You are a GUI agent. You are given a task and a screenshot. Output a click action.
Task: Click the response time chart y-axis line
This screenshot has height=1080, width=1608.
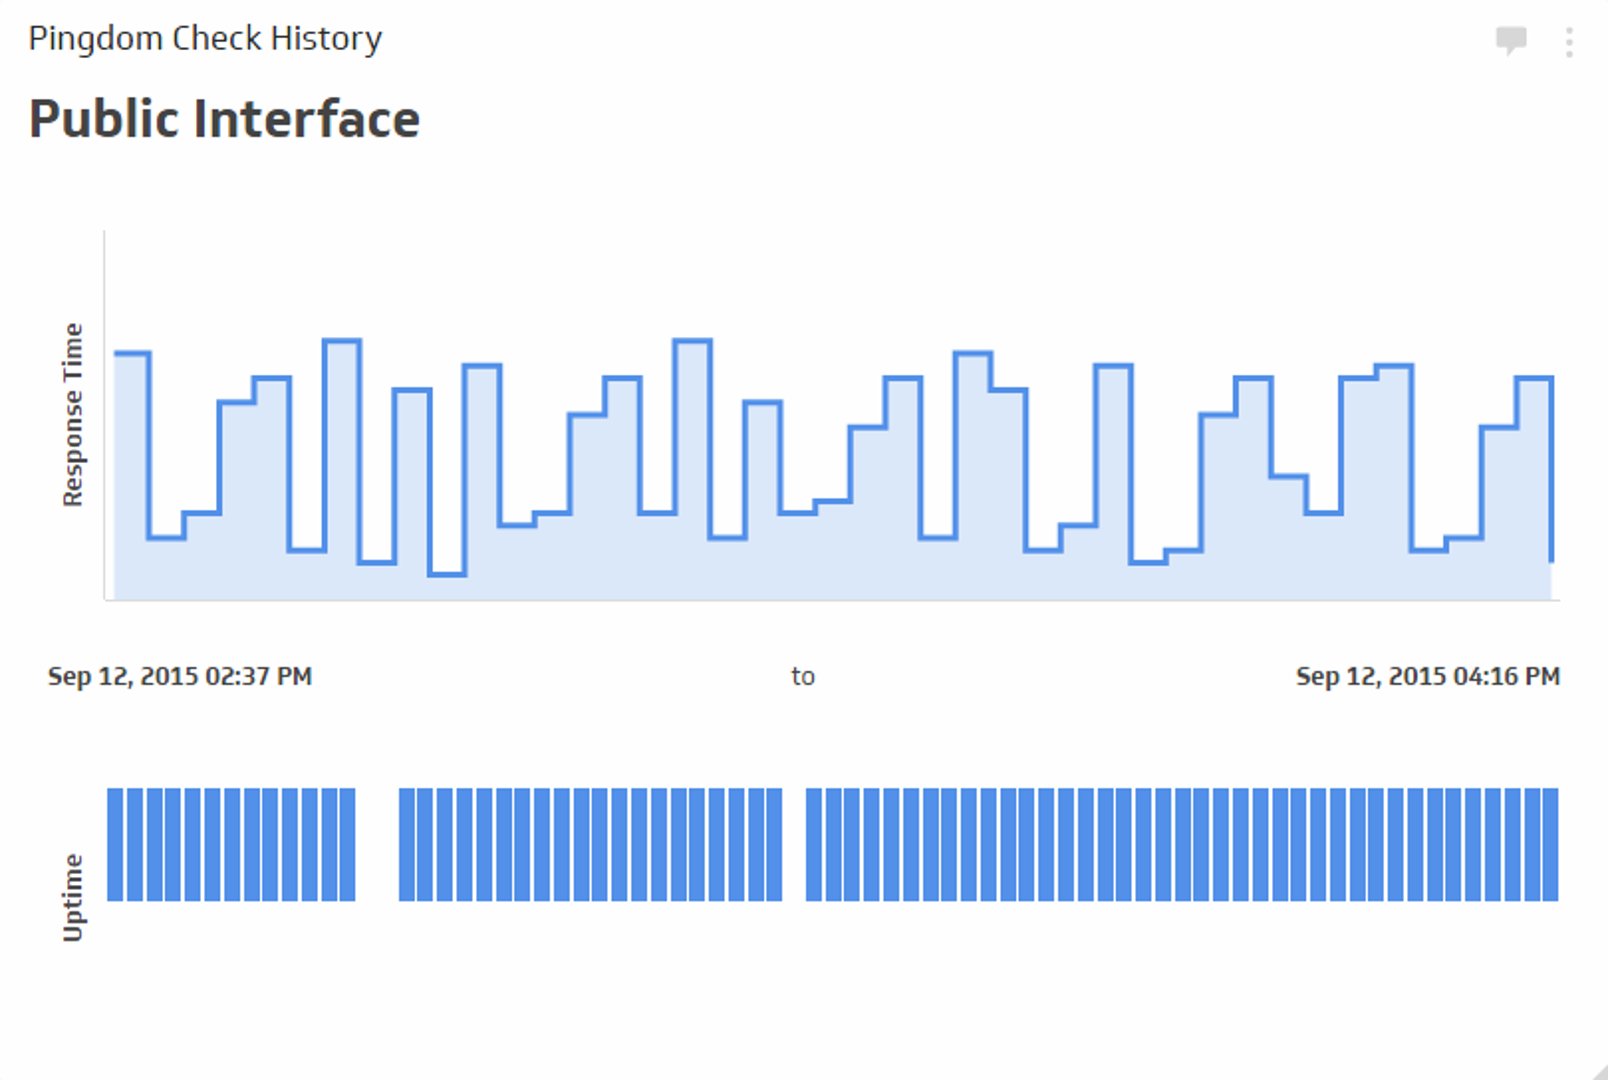coord(104,415)
